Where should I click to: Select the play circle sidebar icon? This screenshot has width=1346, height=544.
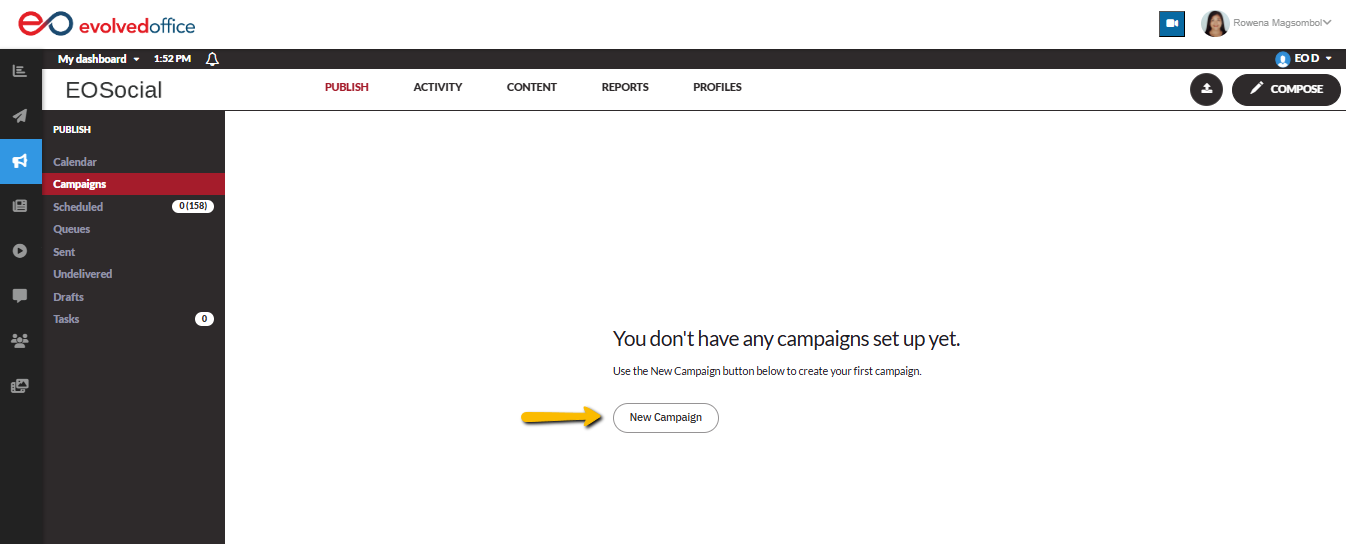click(x=20, y=251)
